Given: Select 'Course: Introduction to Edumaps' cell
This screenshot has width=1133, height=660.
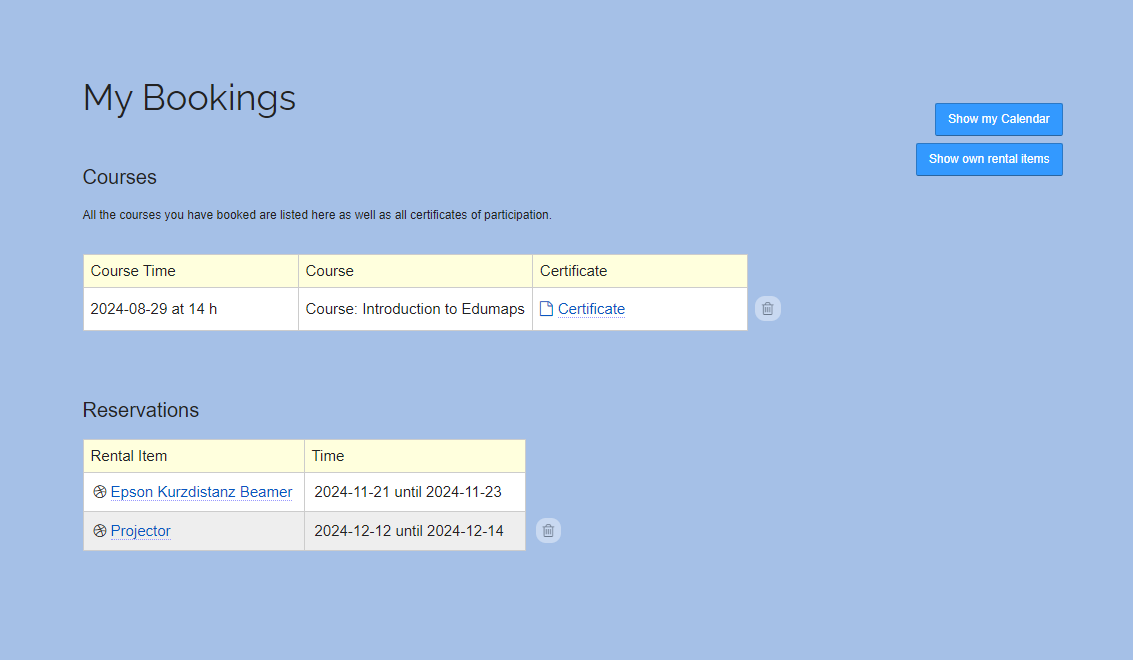Looking at the screenshot, I should pyautogui.click(x=415, y=309).
